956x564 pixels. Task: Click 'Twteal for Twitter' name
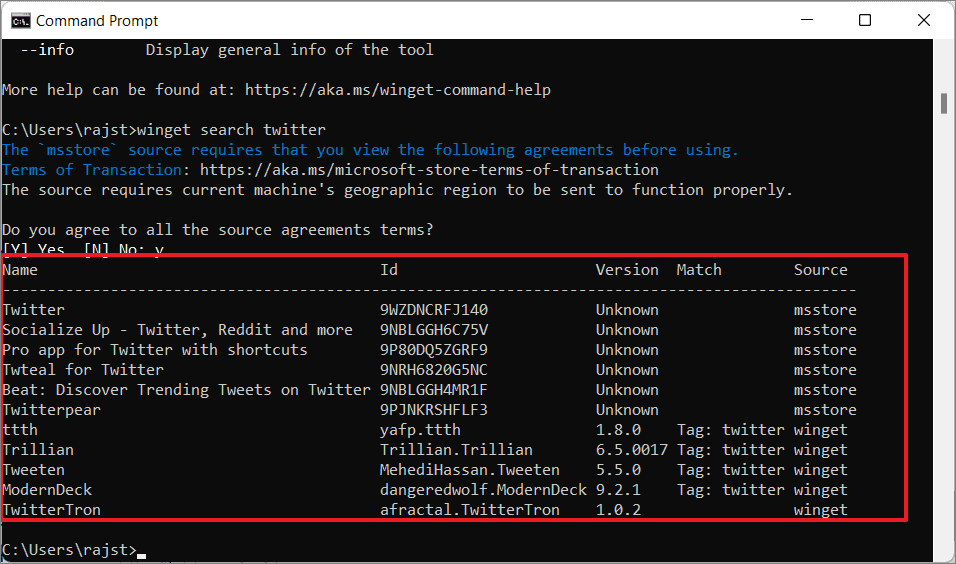[x=83, y=370]
